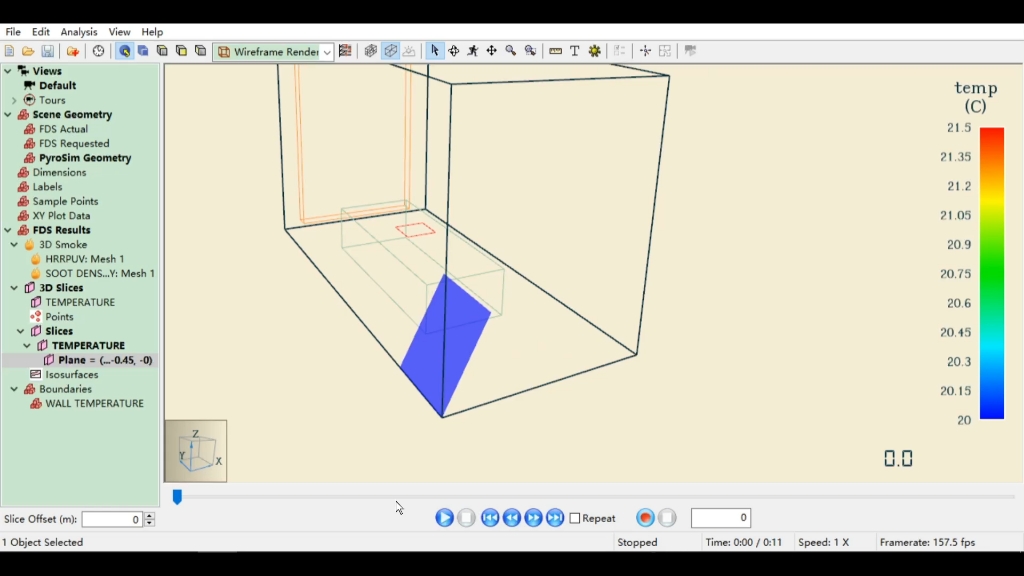1024x576 pixels.
Task: Start playback with the Play button
Action: click(x=444, y=518)
